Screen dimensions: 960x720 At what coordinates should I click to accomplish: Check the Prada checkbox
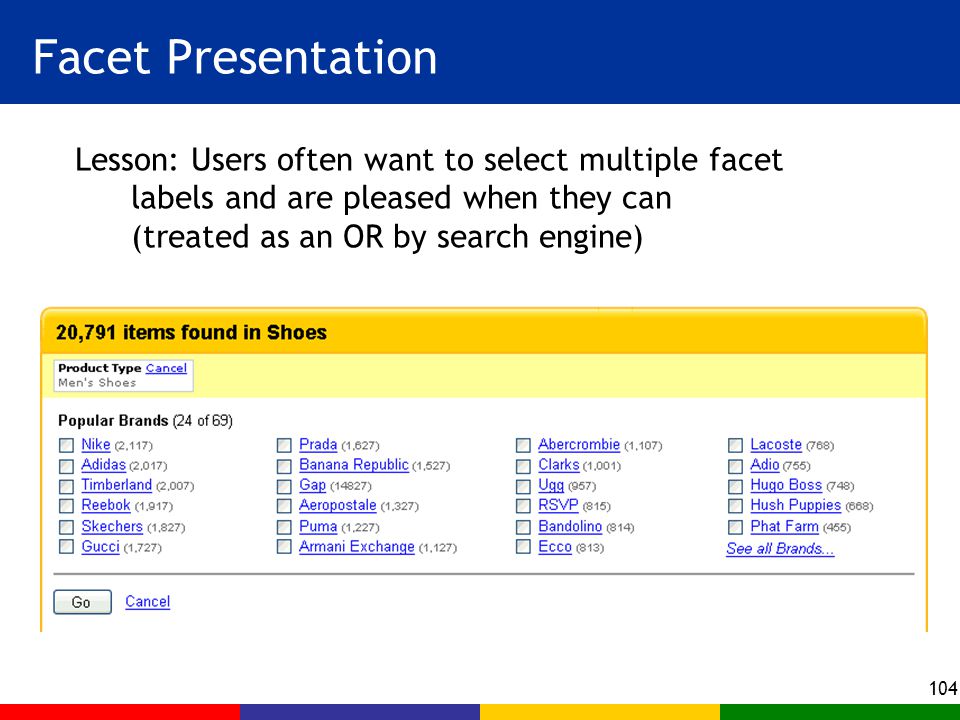click(284, 445)
